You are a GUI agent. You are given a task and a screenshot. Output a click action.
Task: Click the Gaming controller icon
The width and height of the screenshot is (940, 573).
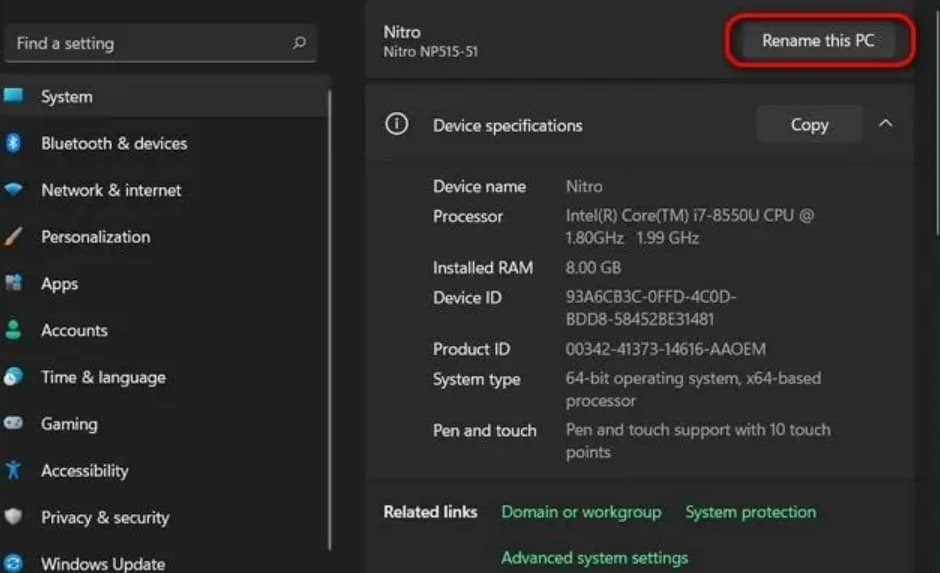coord(13,423)
